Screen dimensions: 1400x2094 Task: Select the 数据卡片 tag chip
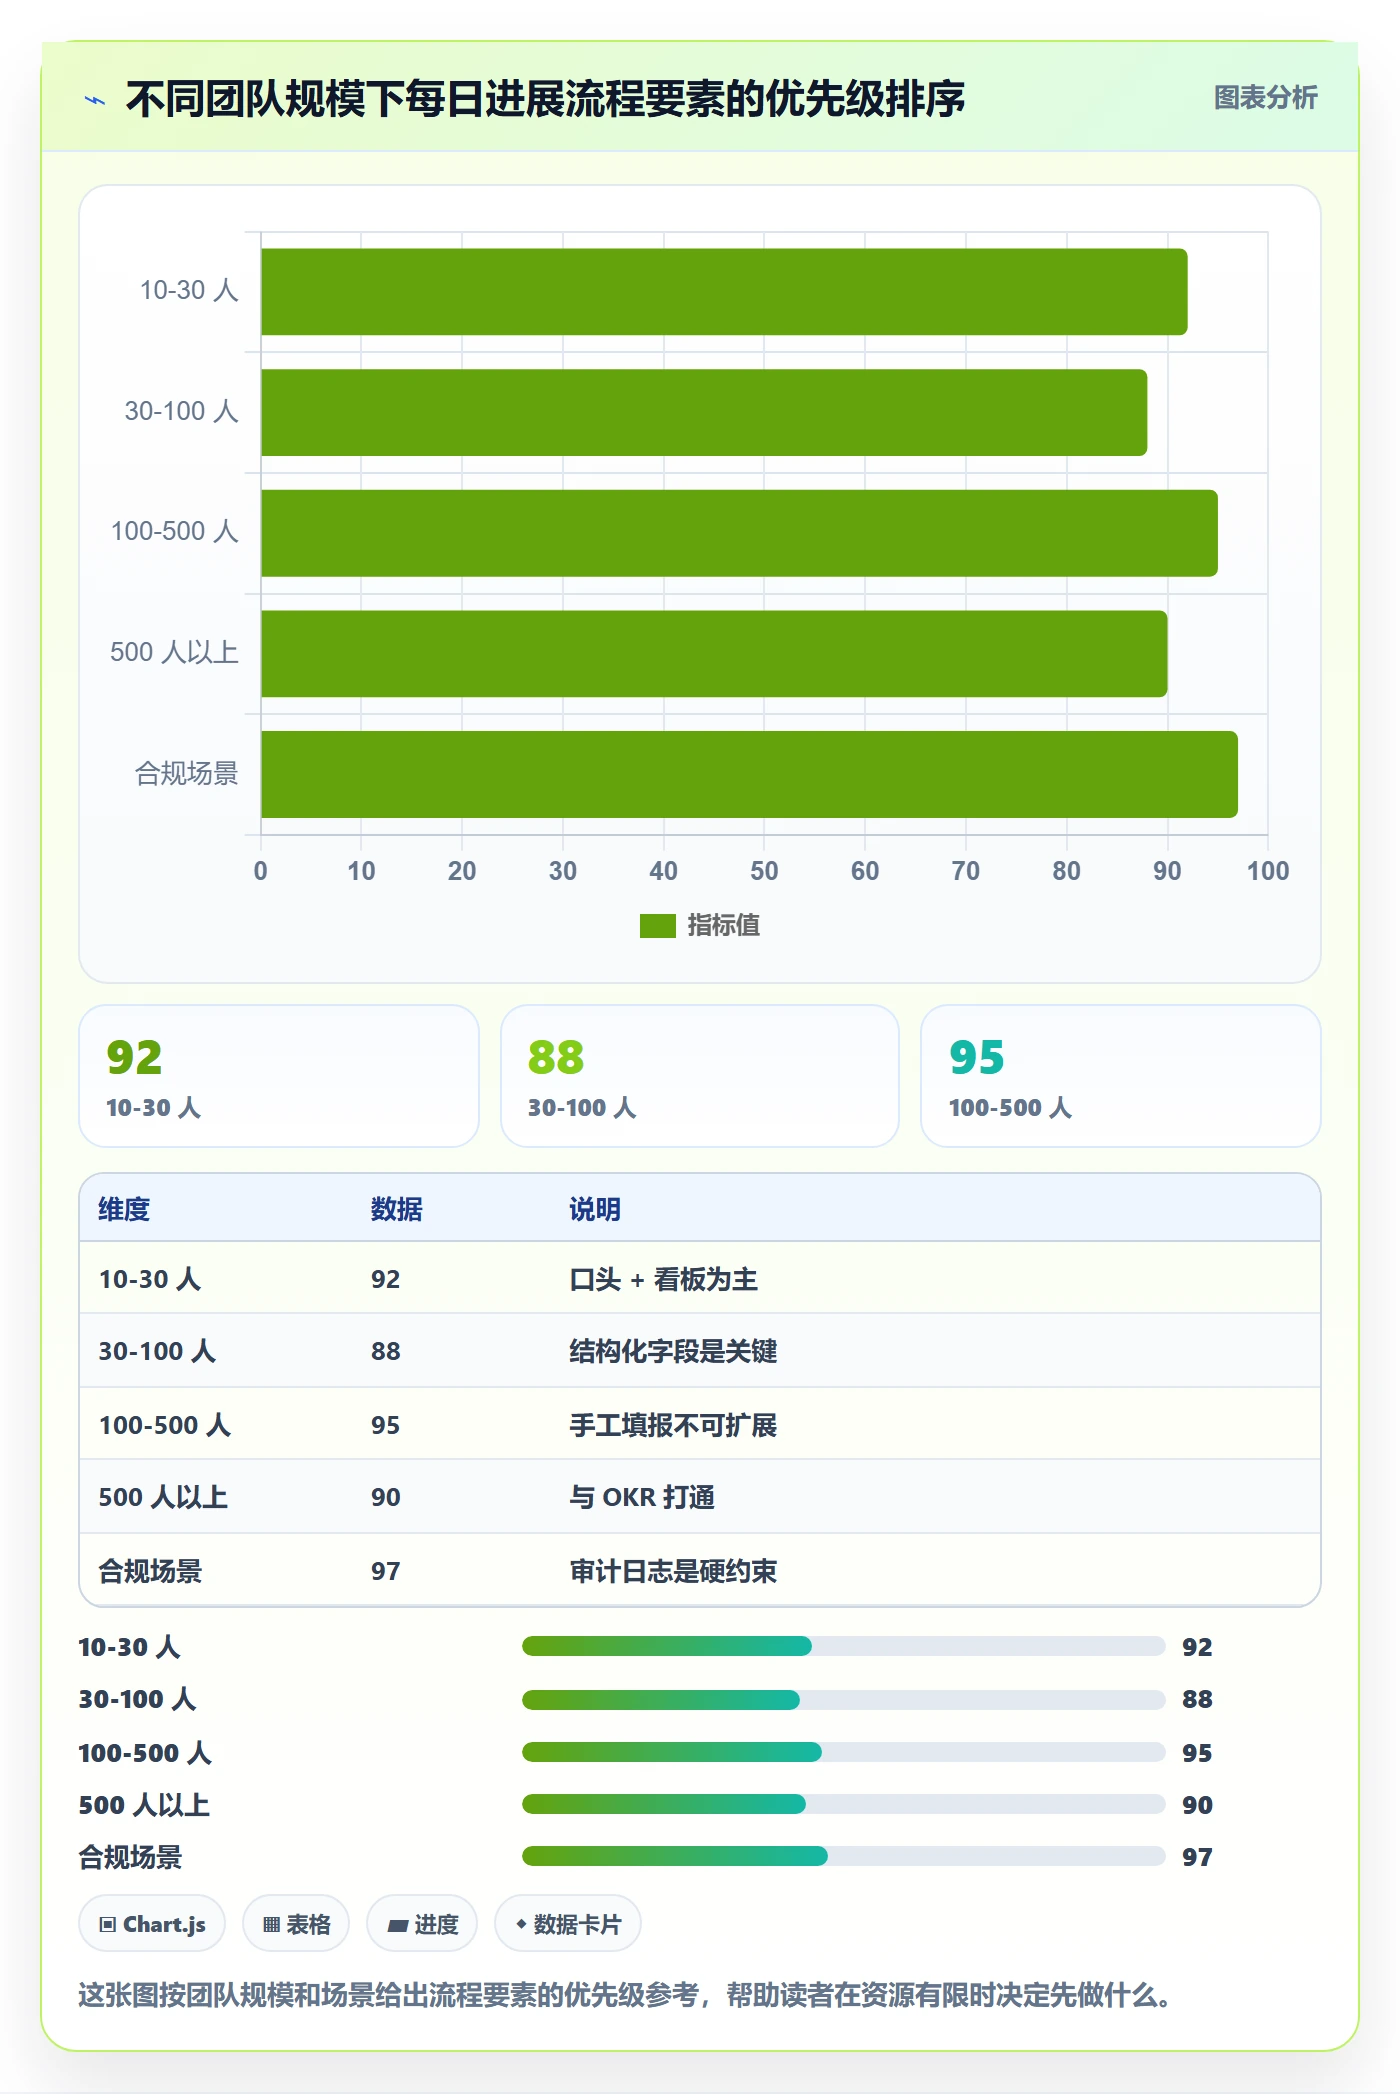[568, 1924]
